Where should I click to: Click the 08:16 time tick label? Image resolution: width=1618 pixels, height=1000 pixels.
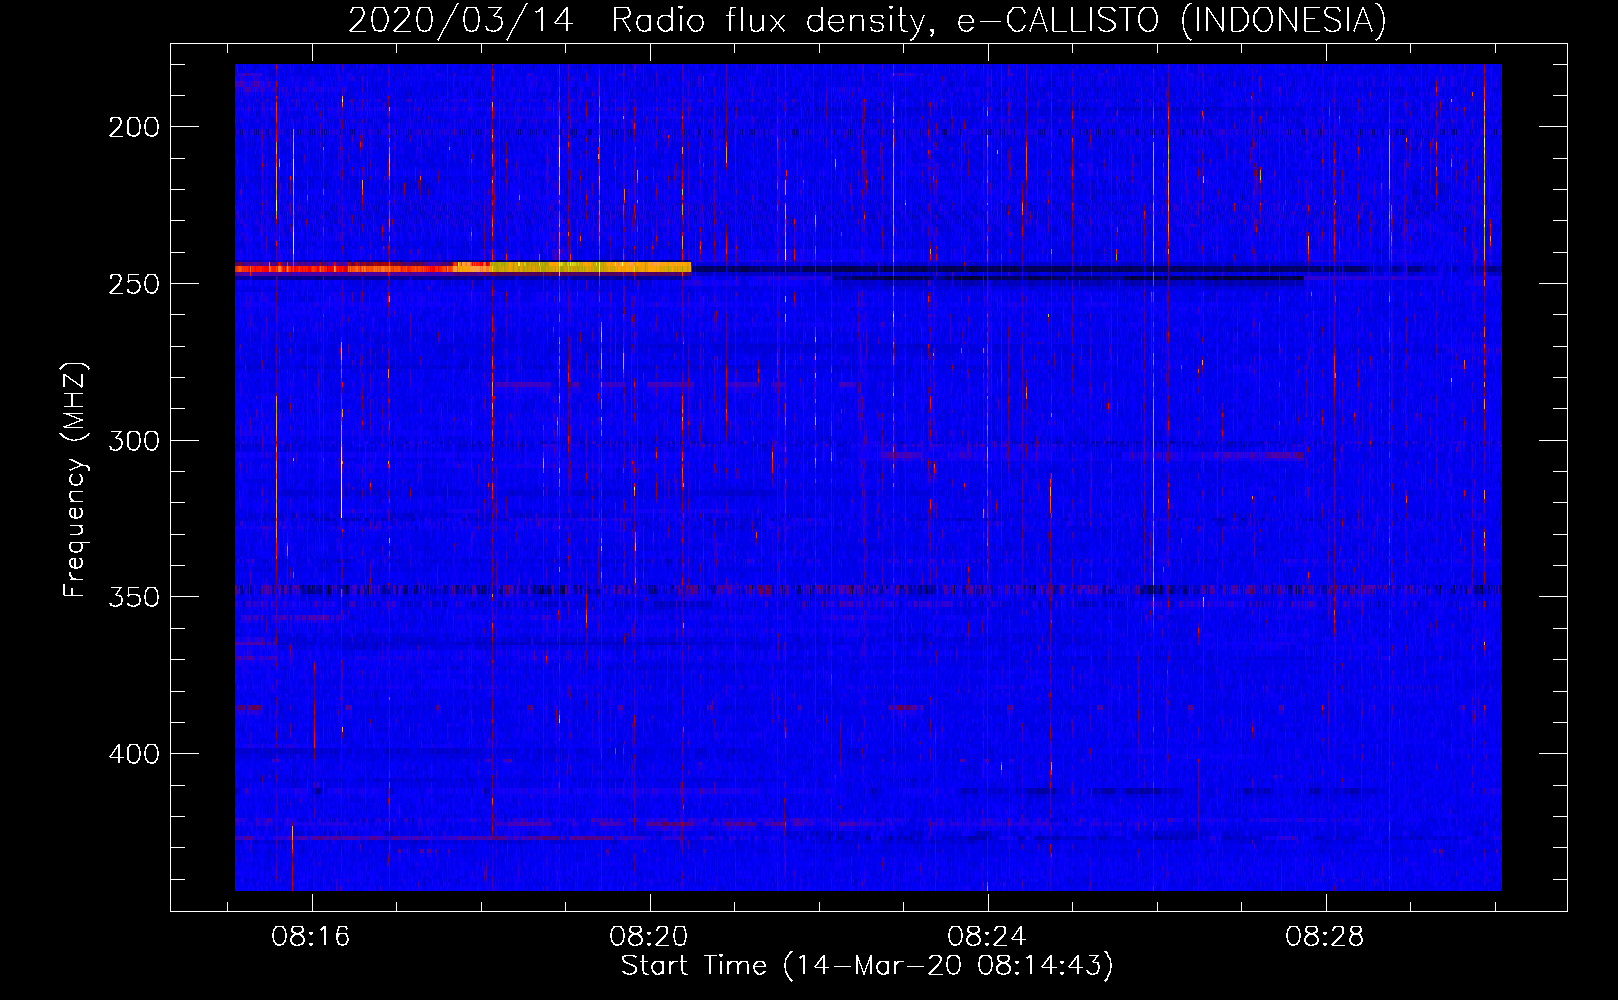311,937
